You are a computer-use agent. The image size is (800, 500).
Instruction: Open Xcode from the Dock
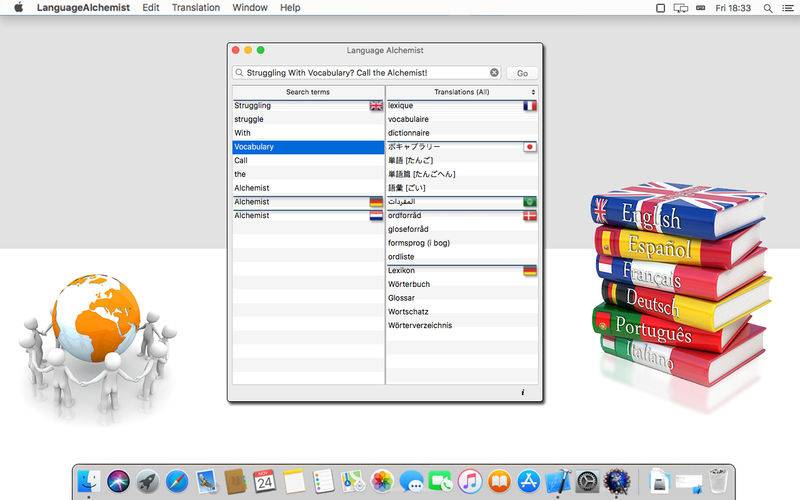[558, 482]
